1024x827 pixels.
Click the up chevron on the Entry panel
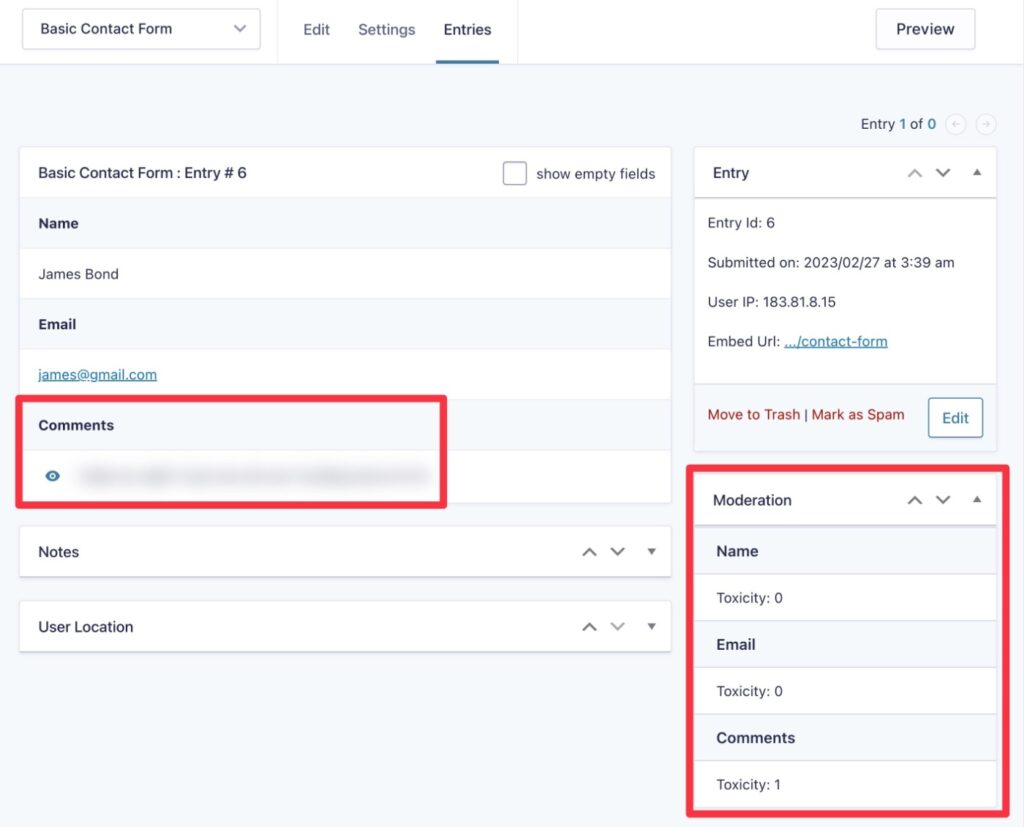point(914,172)
